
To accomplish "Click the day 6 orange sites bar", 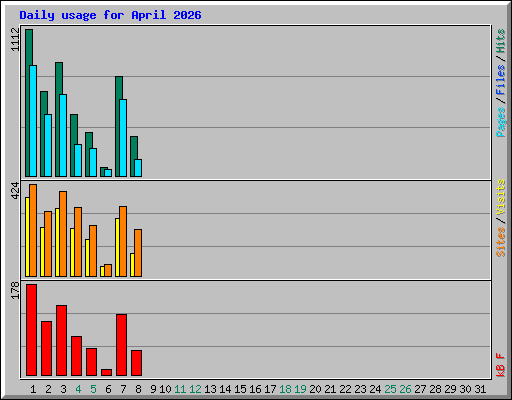I will (x=108, y=270).
